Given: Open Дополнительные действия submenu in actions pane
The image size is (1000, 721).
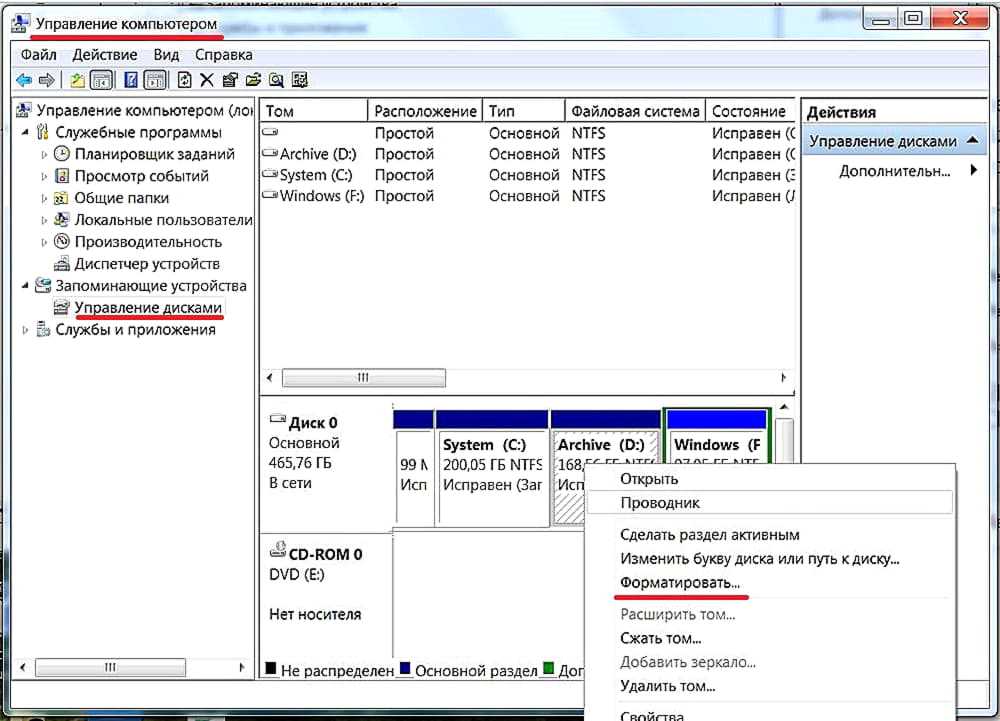Looking at the screenshot, I should tap(894, 171).
